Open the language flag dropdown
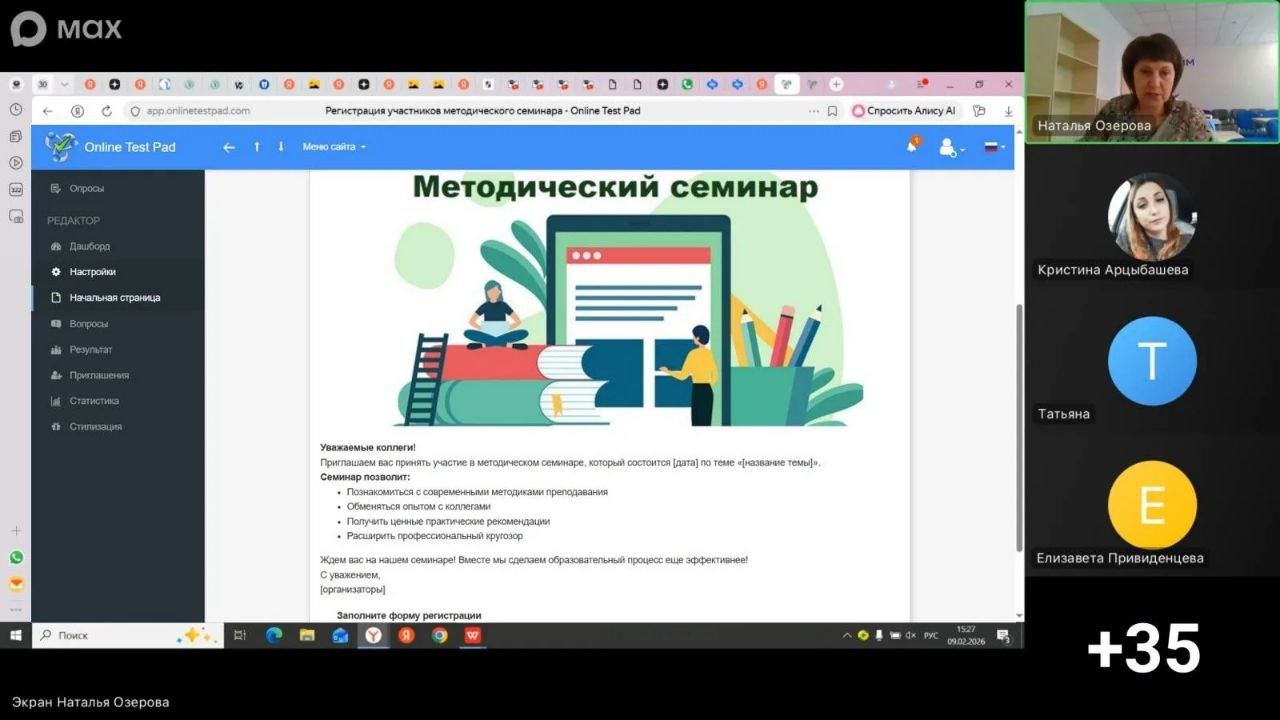Viewport: 1280px width, 720px height. [994, 148]
